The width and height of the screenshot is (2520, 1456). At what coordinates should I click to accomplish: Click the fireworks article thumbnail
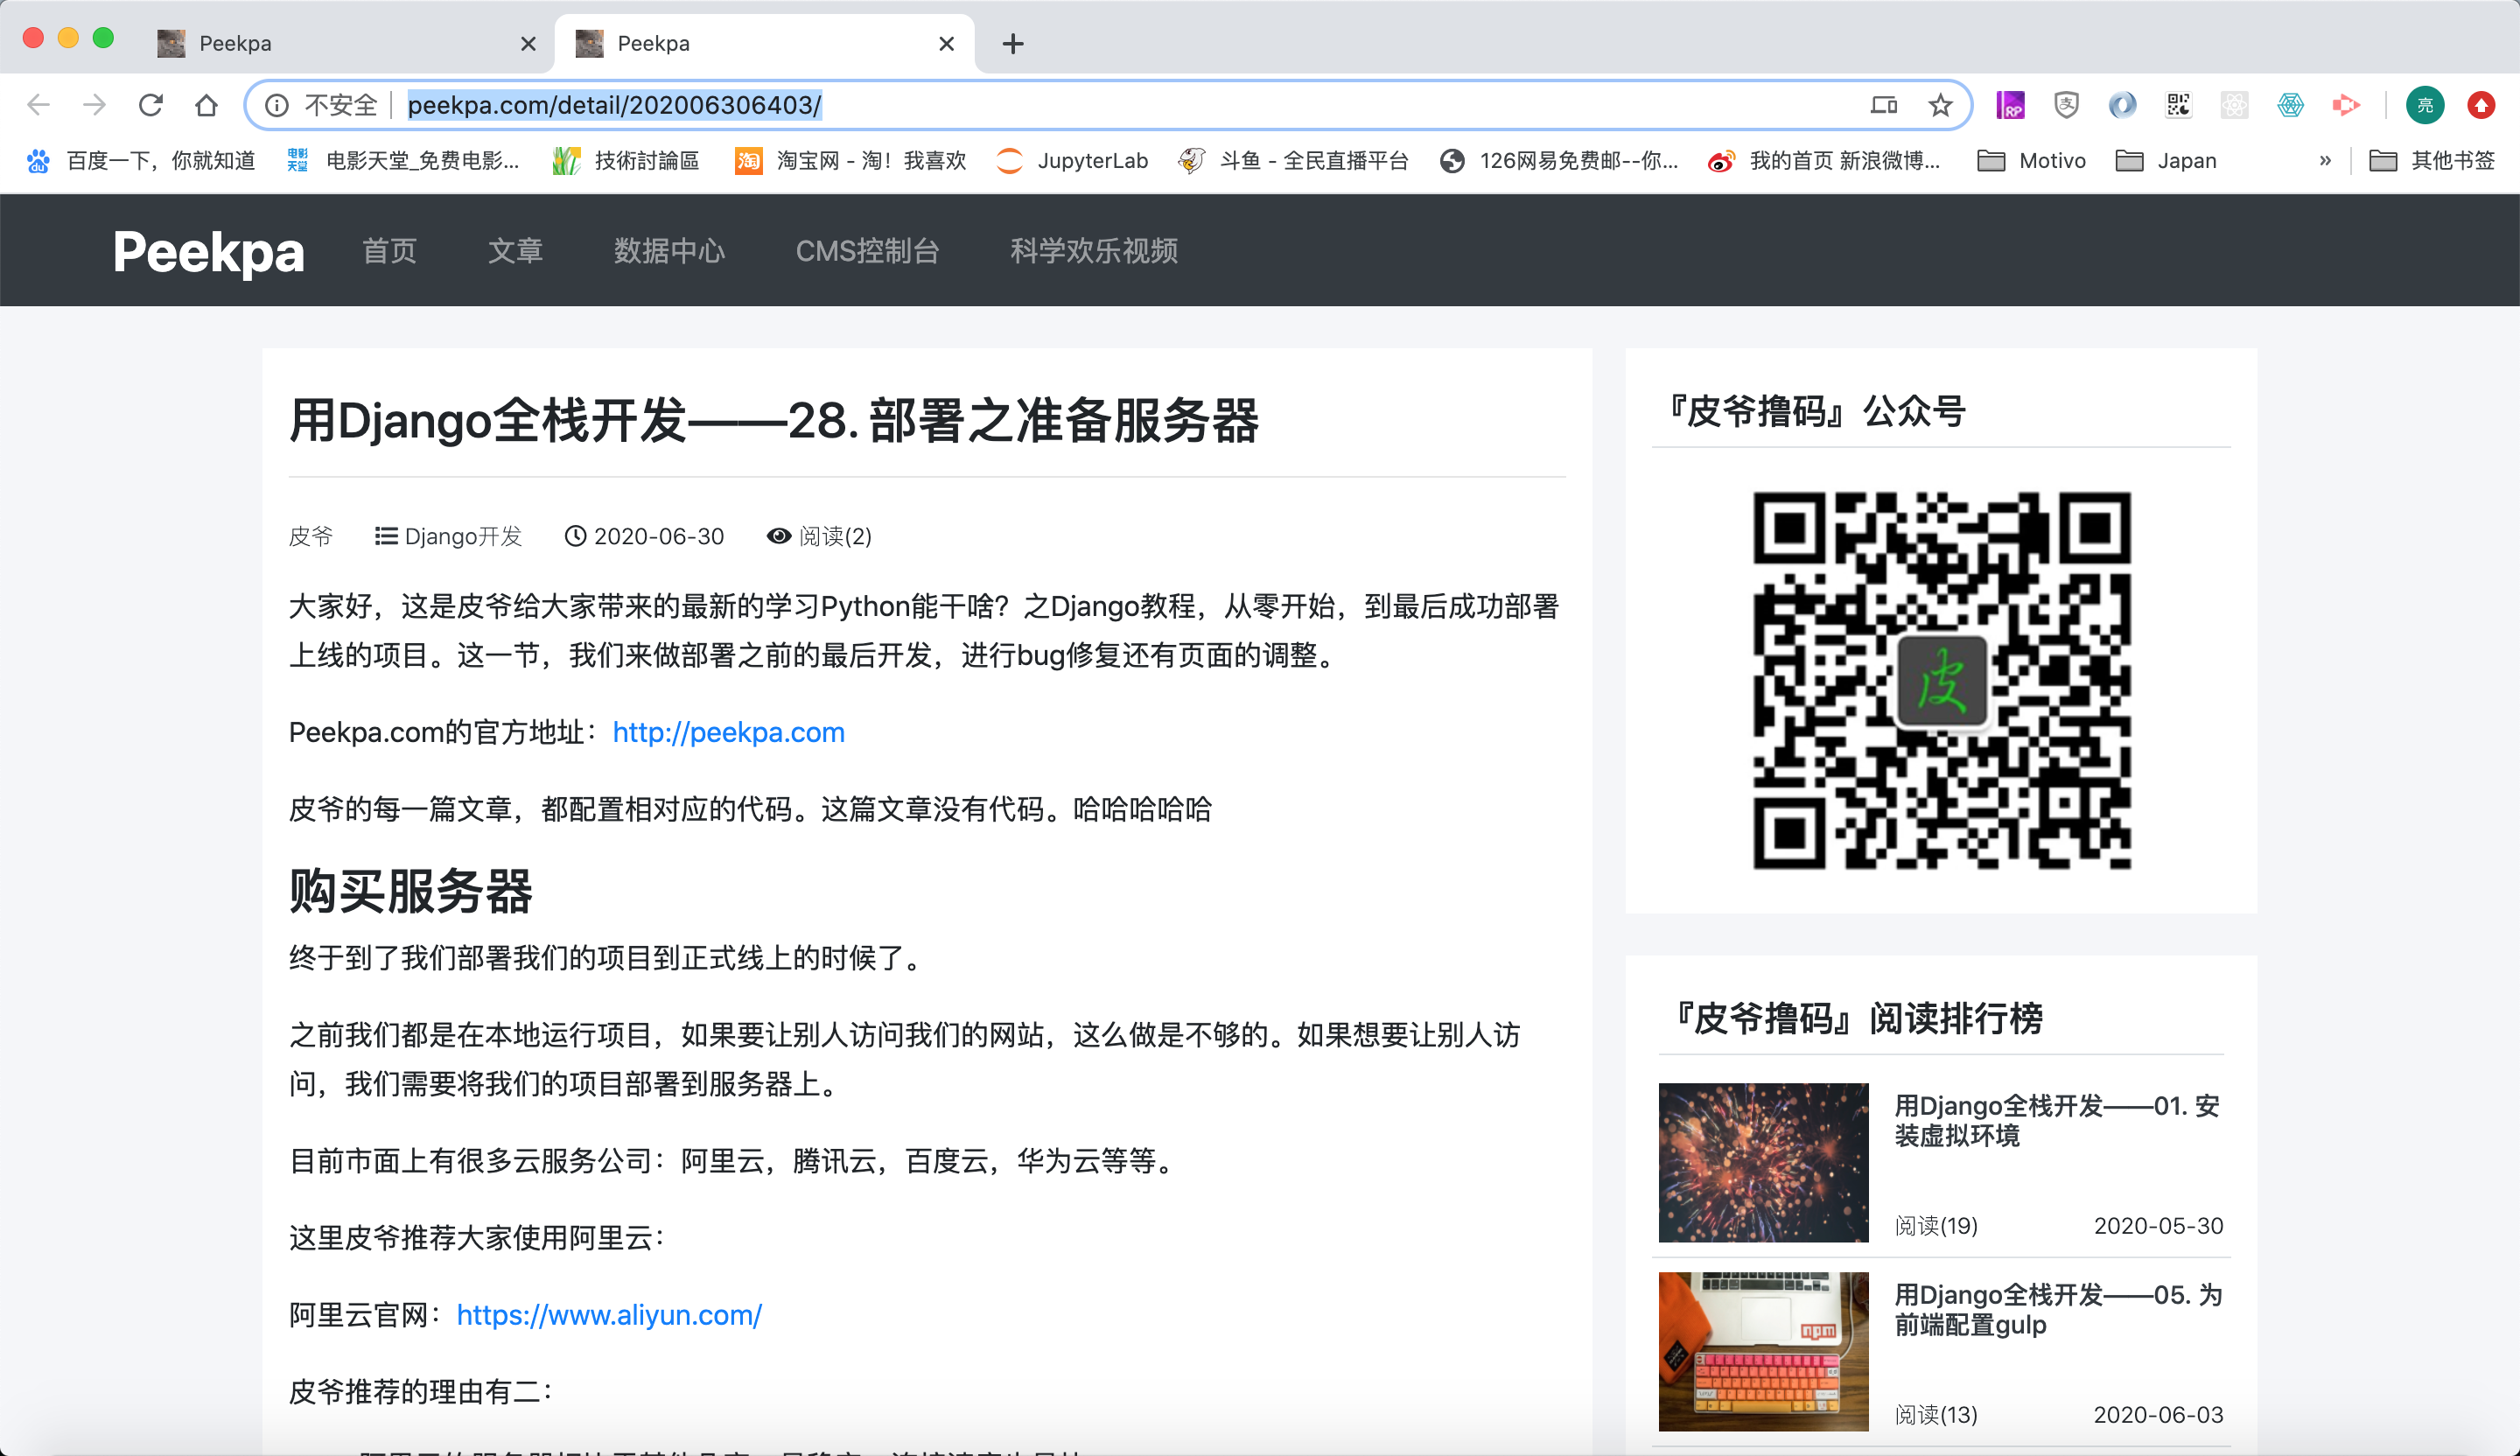tap(1763, 1163)
